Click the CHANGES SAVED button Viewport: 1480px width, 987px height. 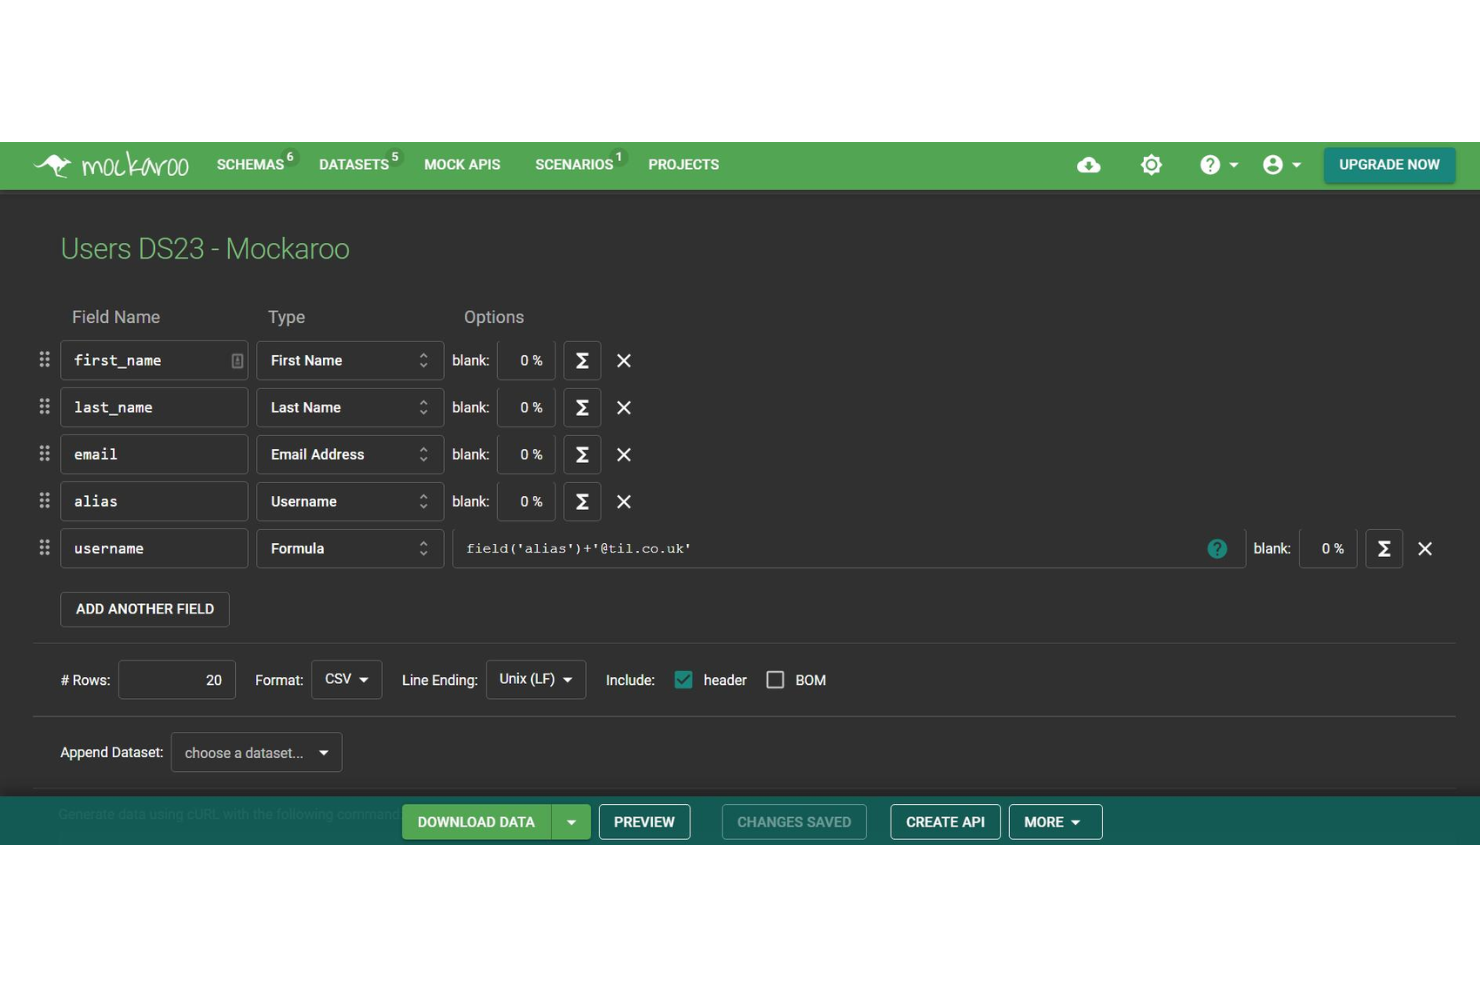tap(794, 822)
